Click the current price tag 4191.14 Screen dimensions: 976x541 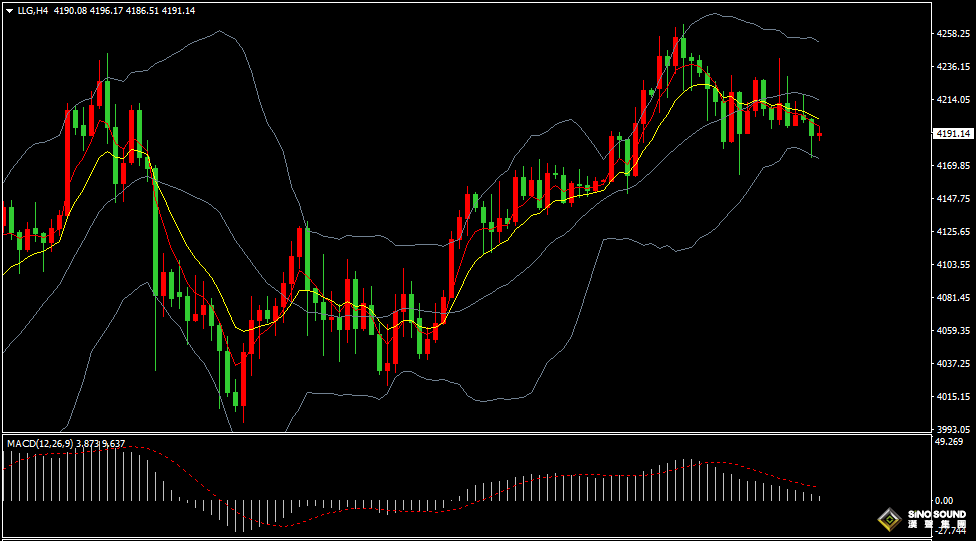(951, 133)
